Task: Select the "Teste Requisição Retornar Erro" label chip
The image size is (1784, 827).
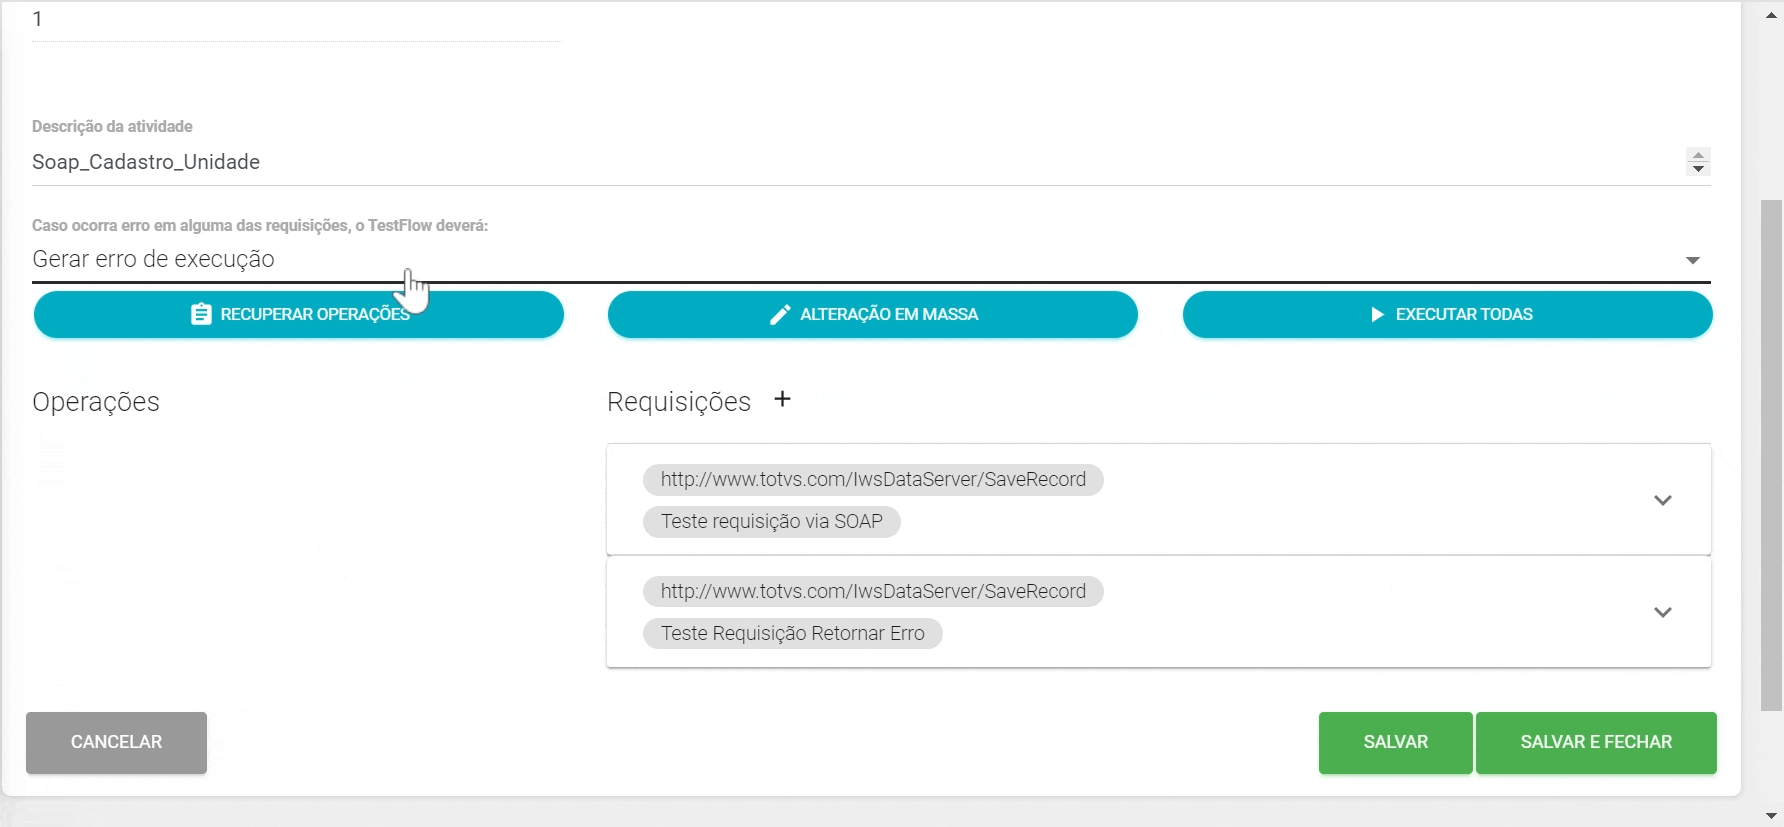Action: click(x=792, y=634)
